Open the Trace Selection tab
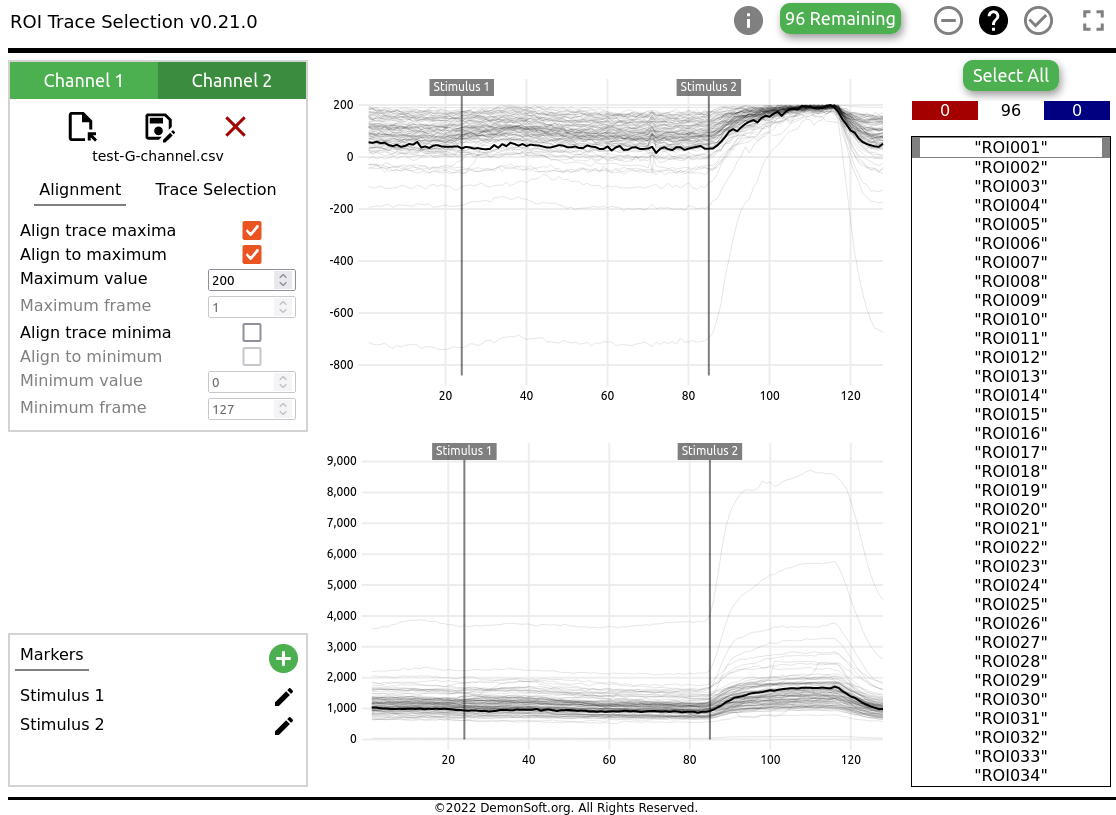 (x=215, y=190)
